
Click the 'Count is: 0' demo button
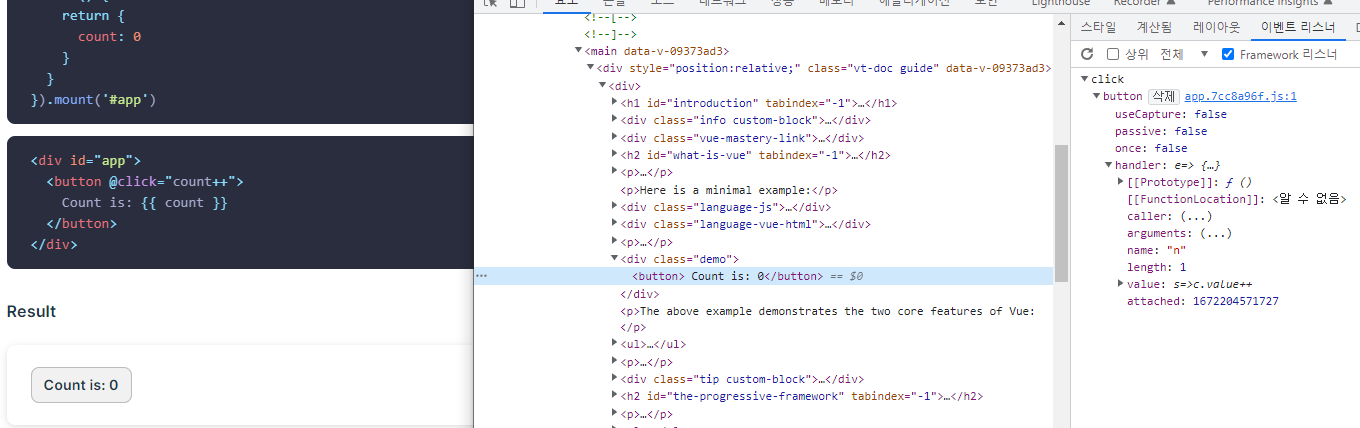[x=81, y=385]
